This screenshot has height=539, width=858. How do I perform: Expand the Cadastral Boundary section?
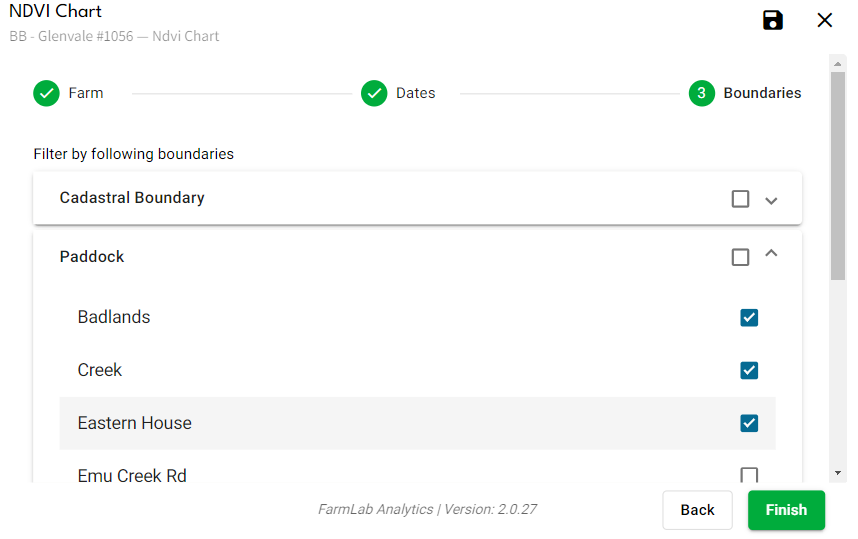771,200
